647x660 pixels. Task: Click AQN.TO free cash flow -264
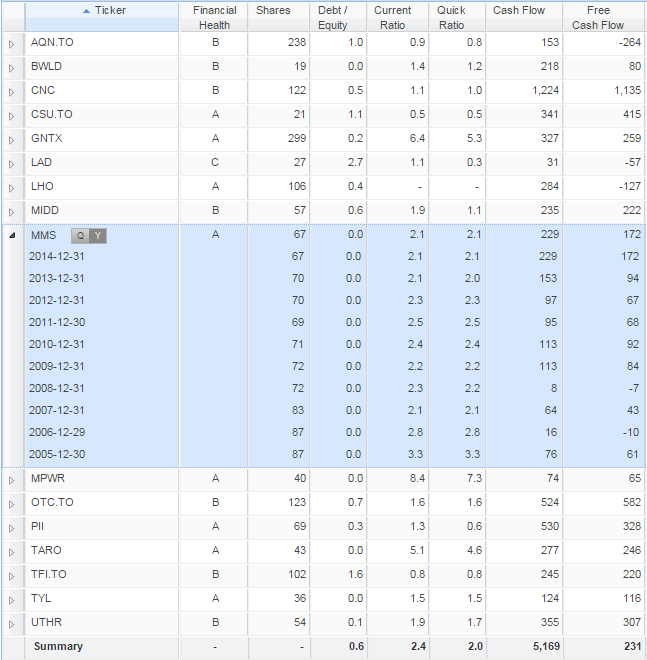[x=629, y=43]
